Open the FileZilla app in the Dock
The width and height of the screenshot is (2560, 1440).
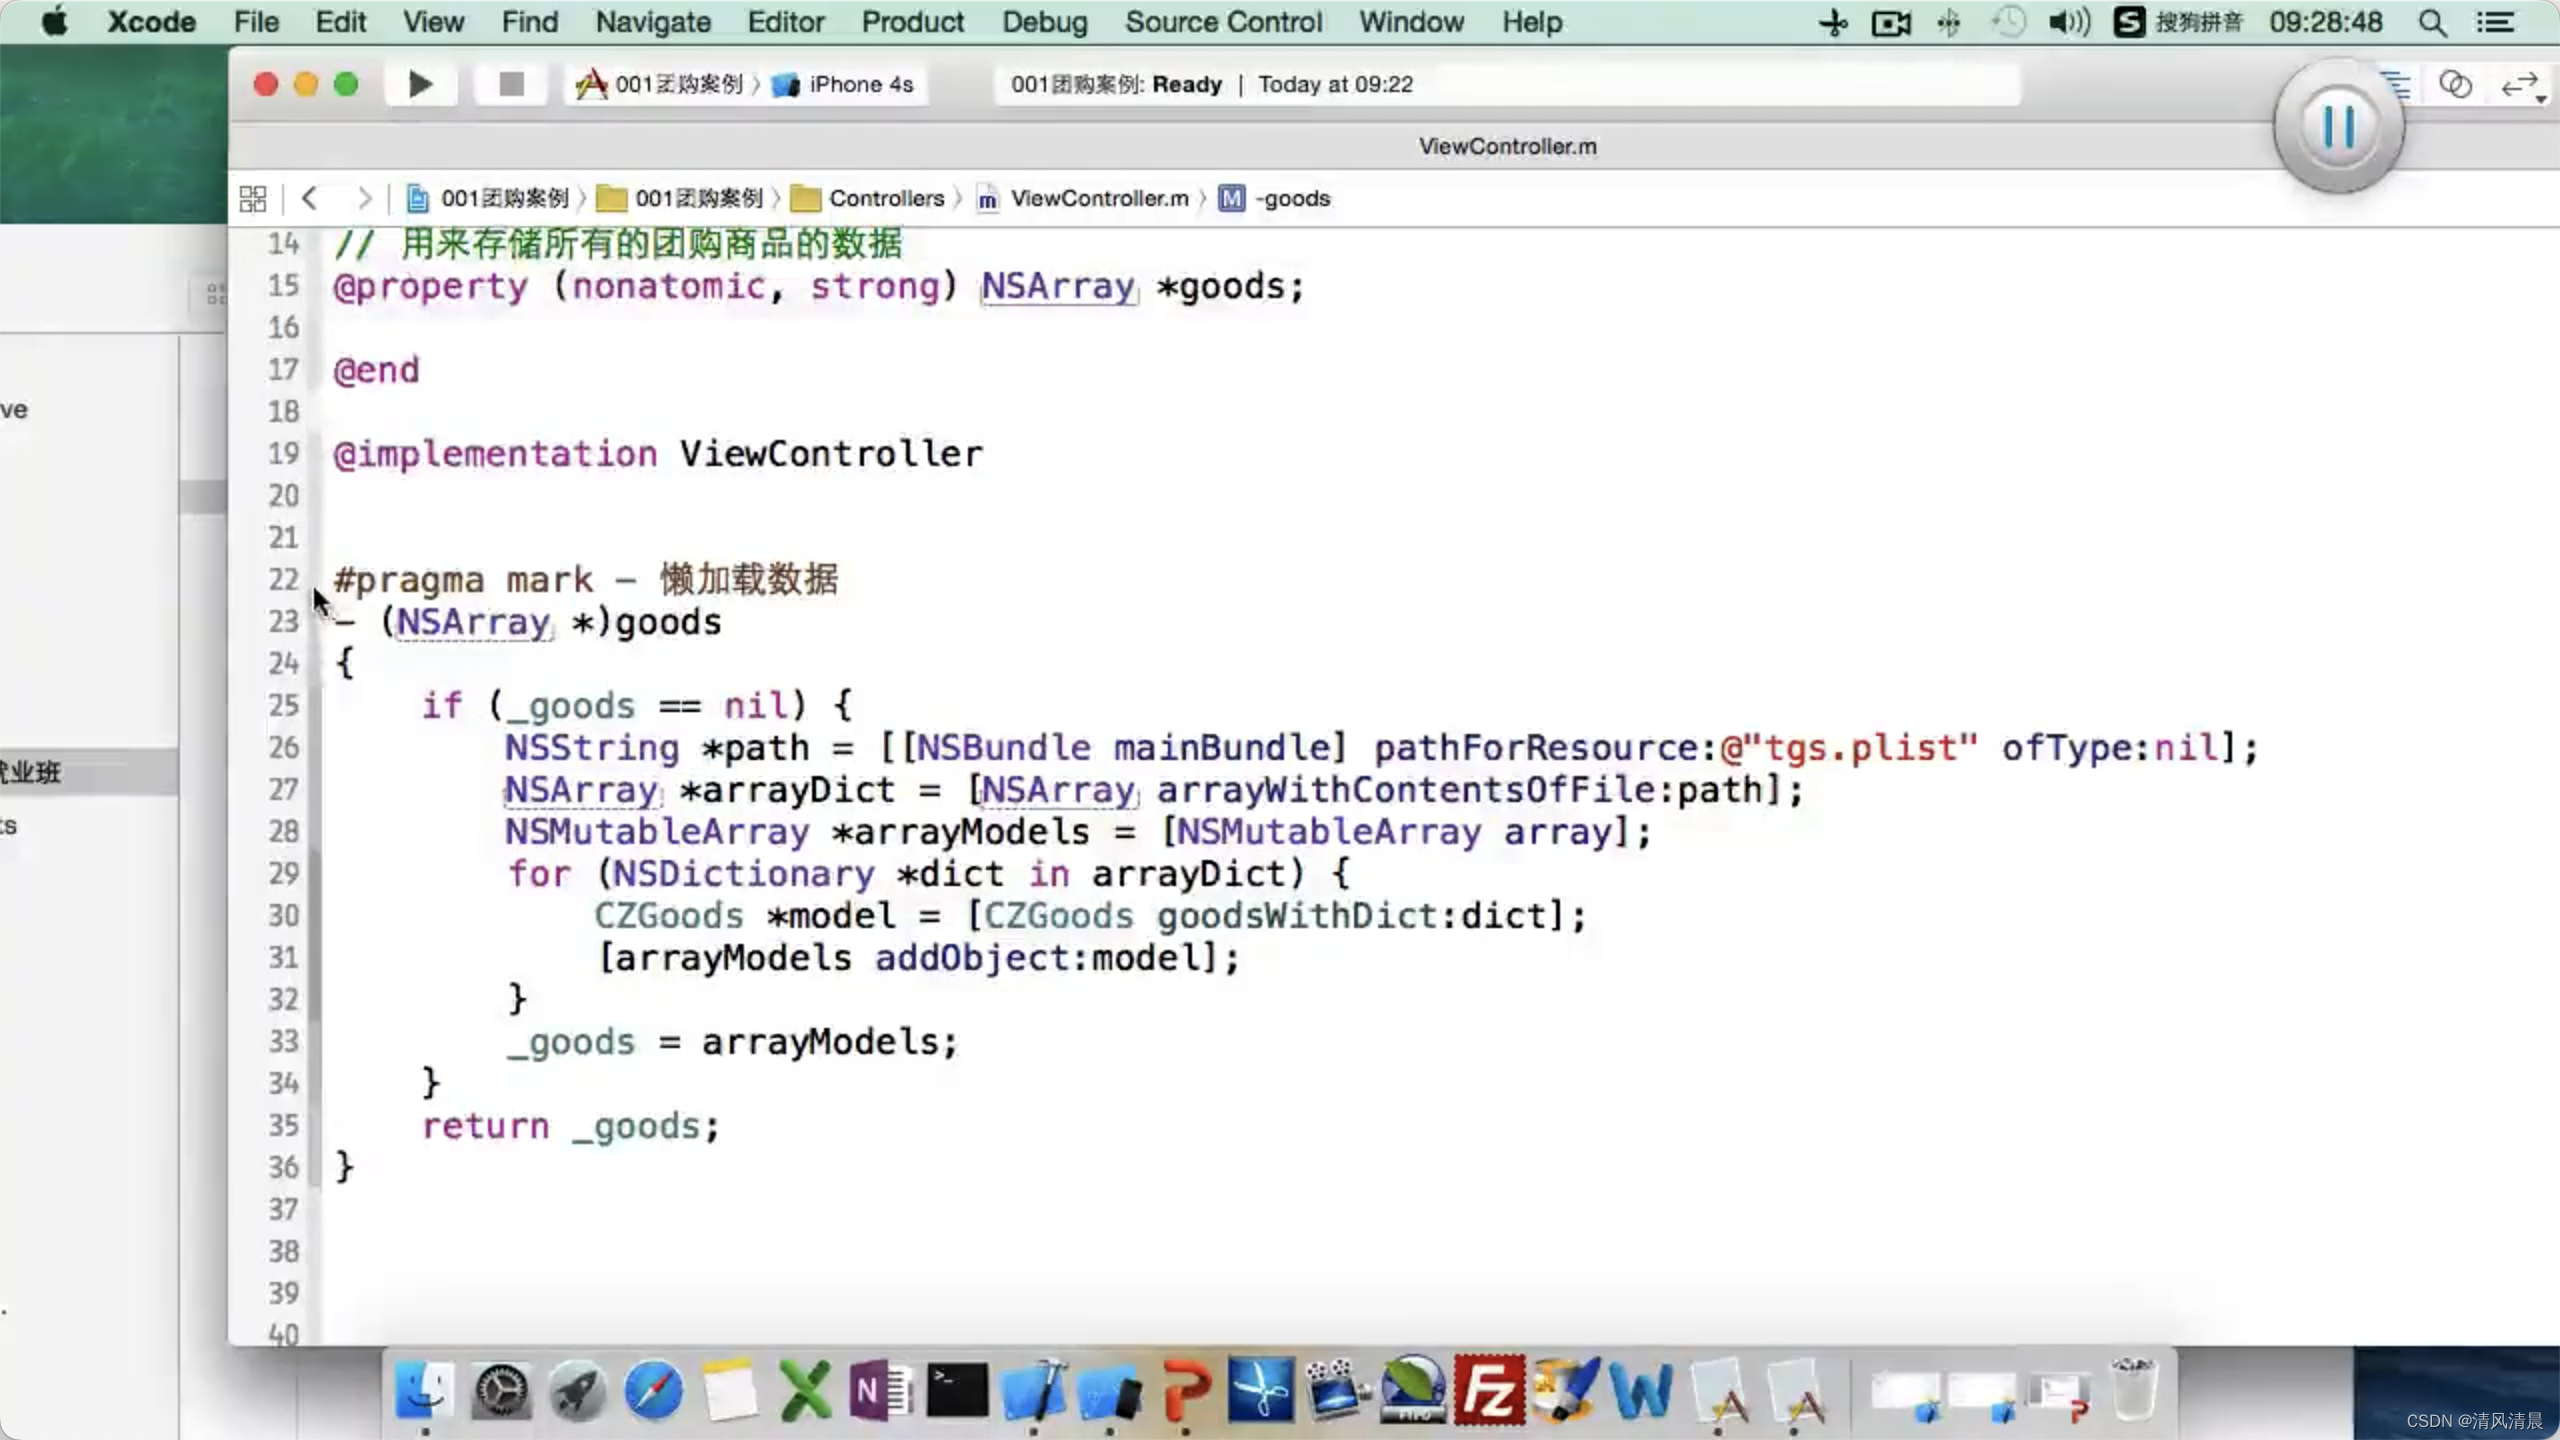click(x=1488, y=1390)
